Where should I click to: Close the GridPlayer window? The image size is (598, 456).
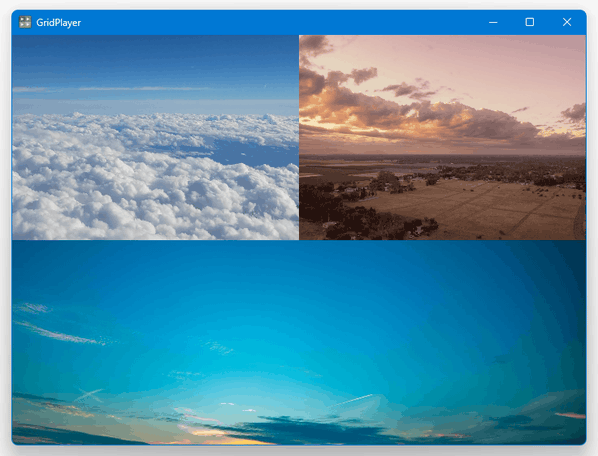click(x=567, y=22)
